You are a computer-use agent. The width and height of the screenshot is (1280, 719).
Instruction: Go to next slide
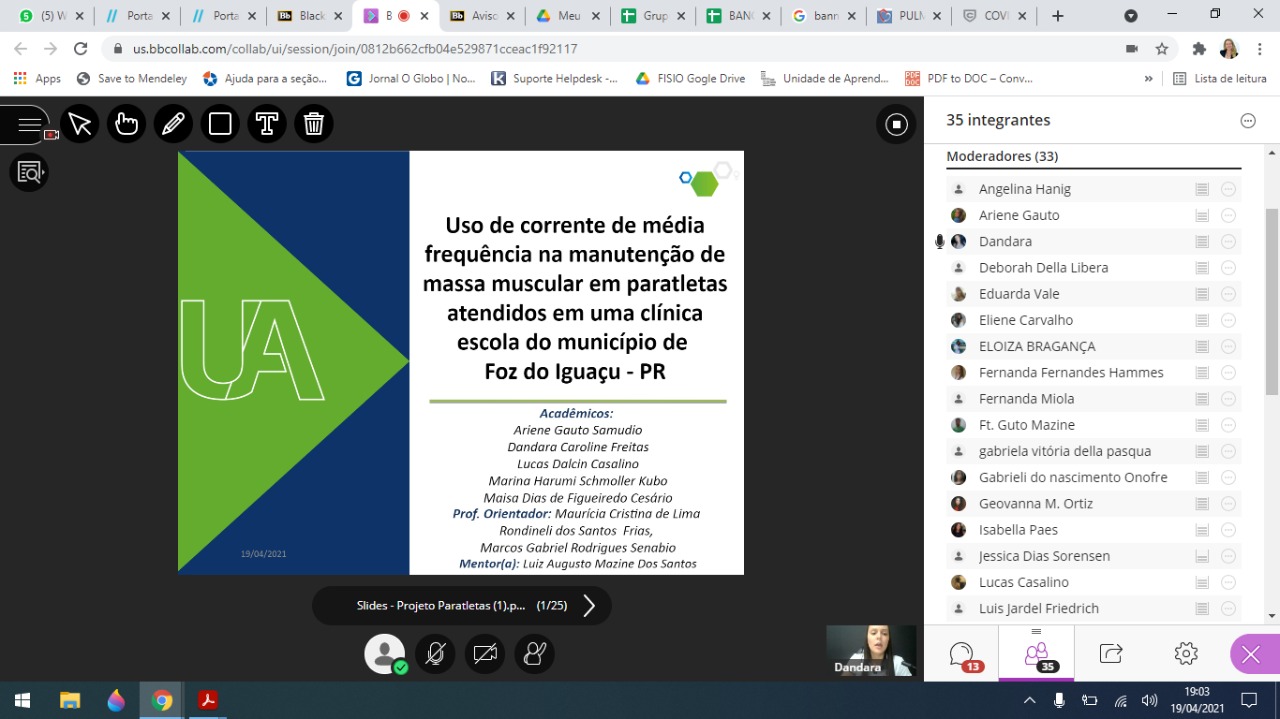click(x=589, y=606)
